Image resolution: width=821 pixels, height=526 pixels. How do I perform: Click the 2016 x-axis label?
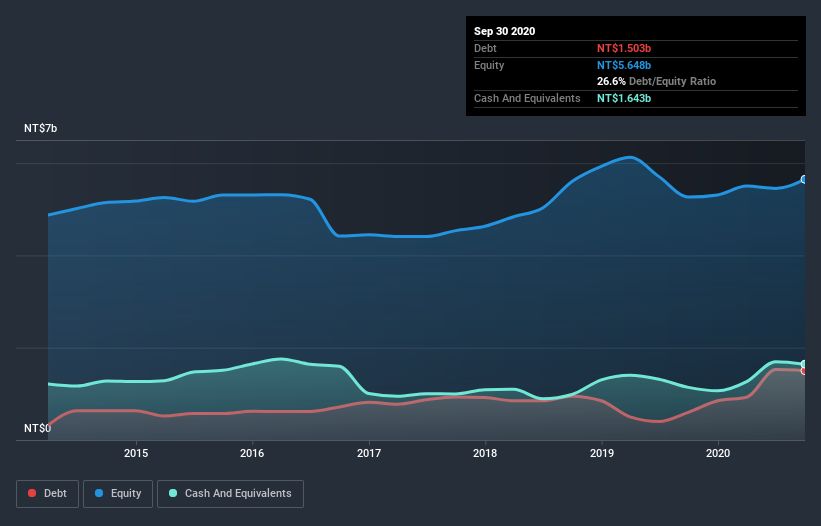[252, 453]
